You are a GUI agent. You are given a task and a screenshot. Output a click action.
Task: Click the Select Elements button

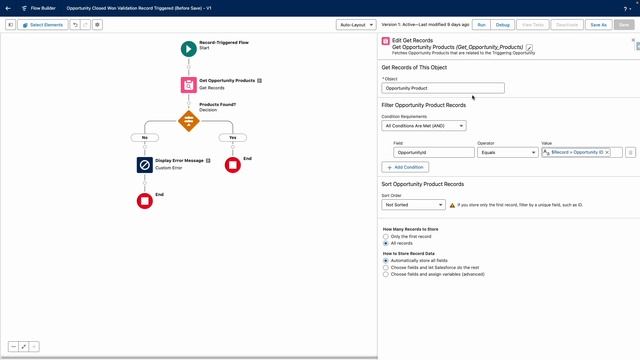tap(43, 25)
